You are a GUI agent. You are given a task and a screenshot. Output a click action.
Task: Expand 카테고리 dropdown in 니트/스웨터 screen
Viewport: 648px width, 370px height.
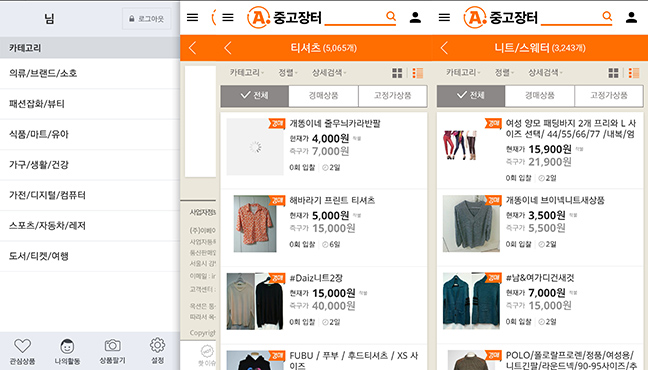click(463, 73)
